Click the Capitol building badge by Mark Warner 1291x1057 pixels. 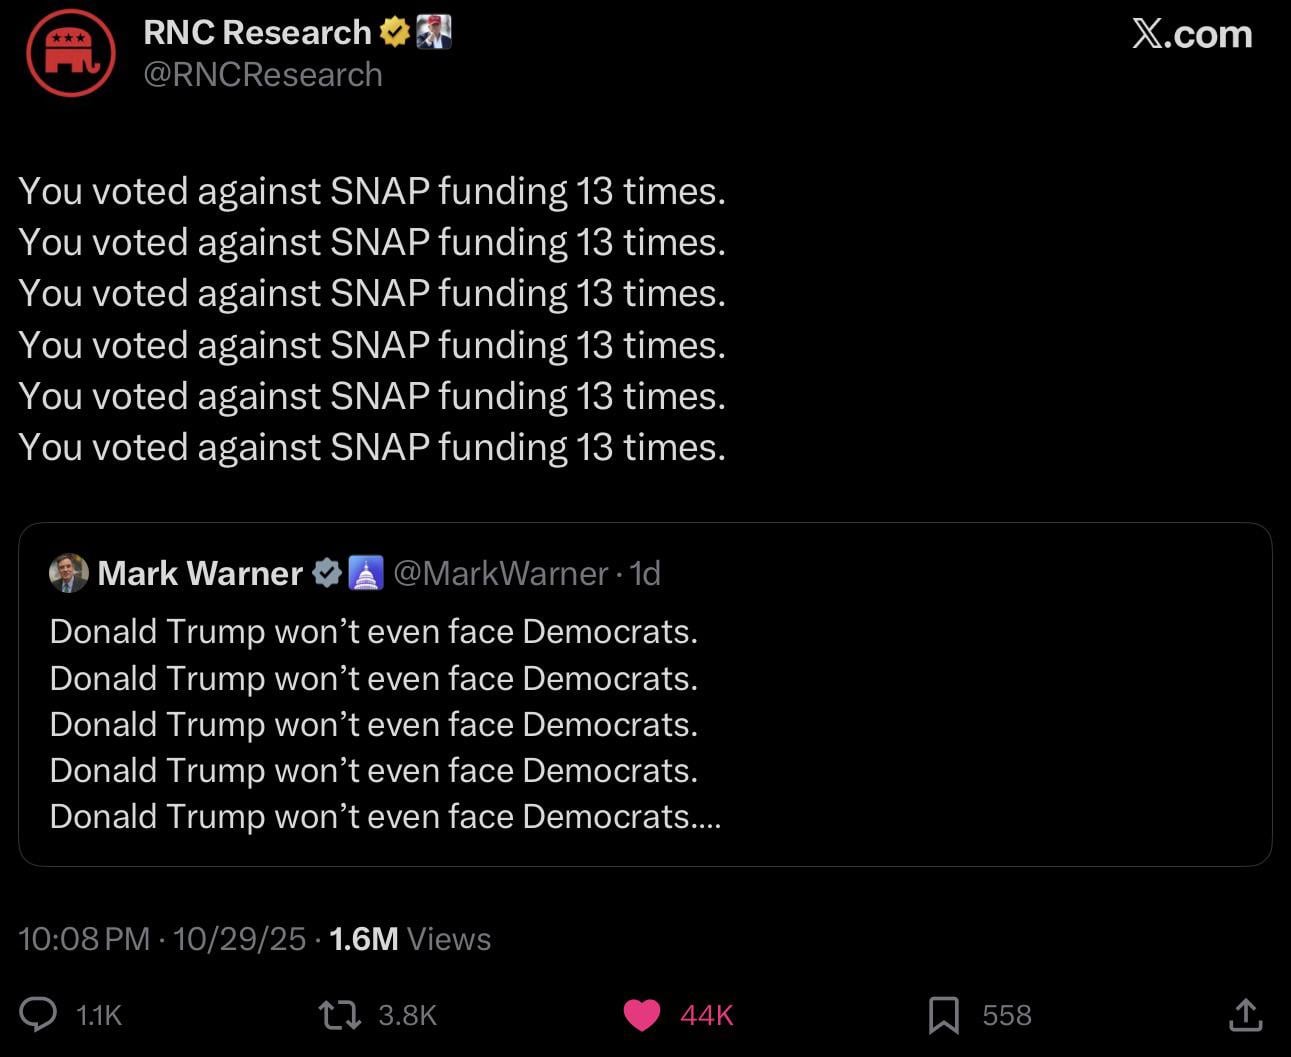(365, 573)
